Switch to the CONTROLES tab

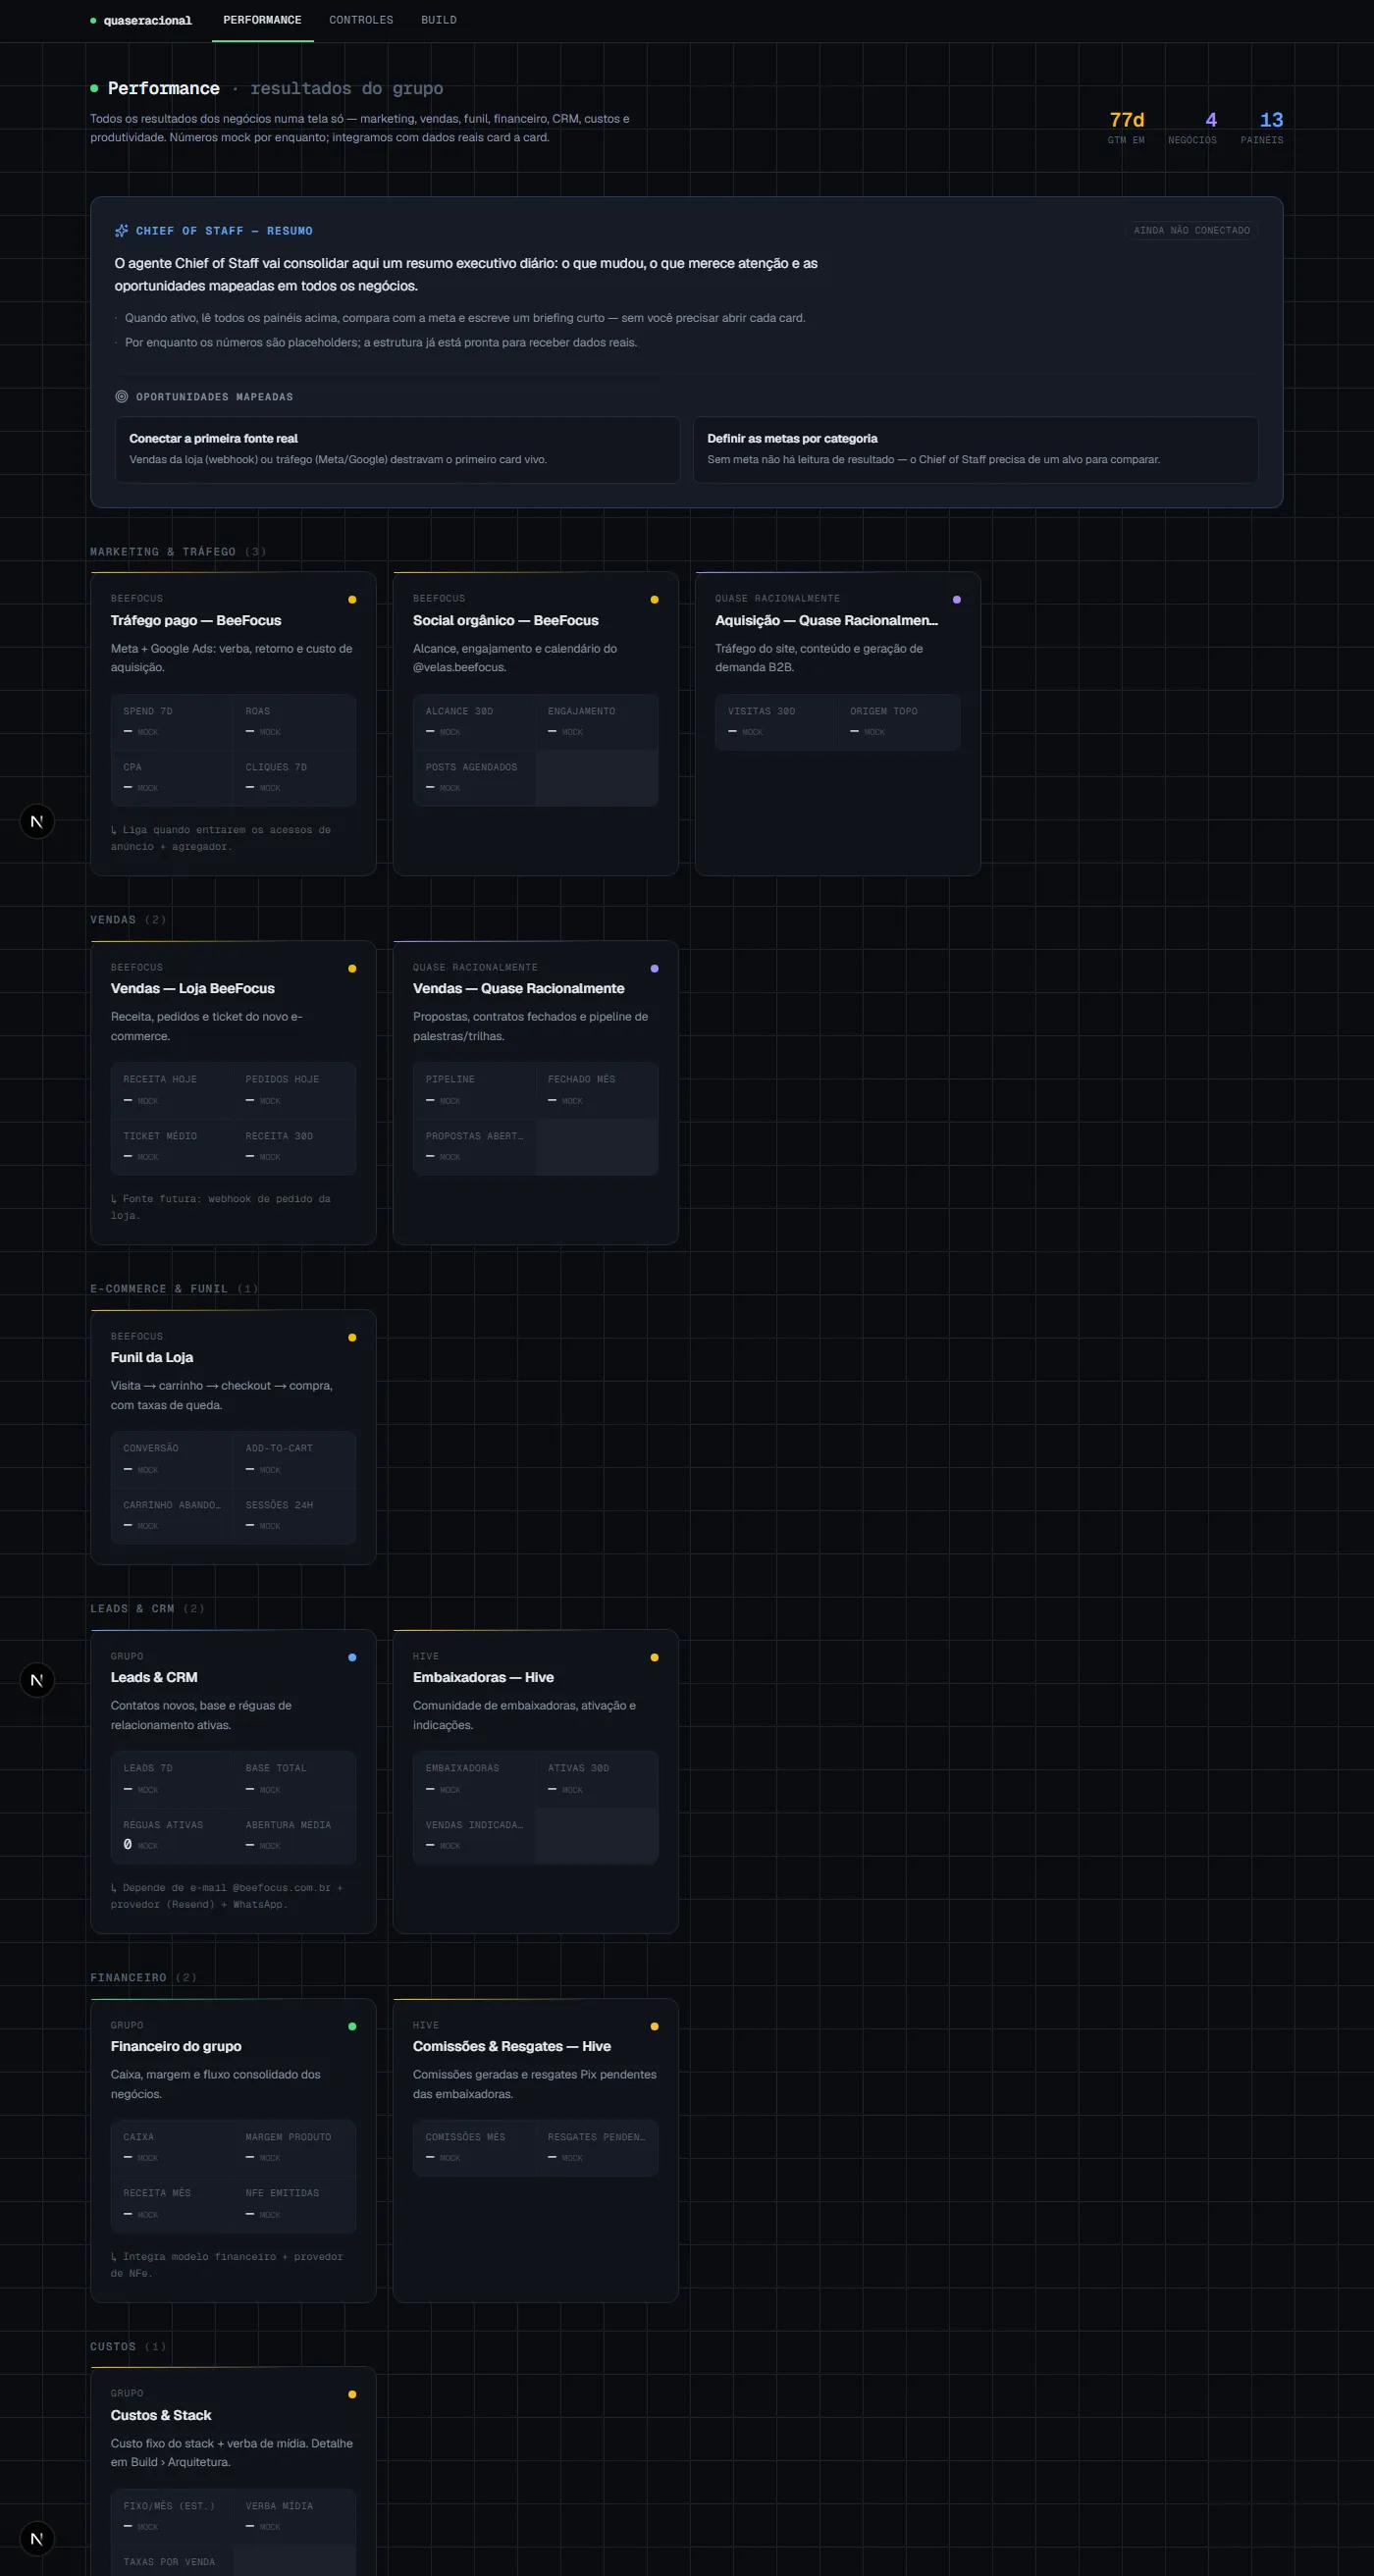point(361,20)
